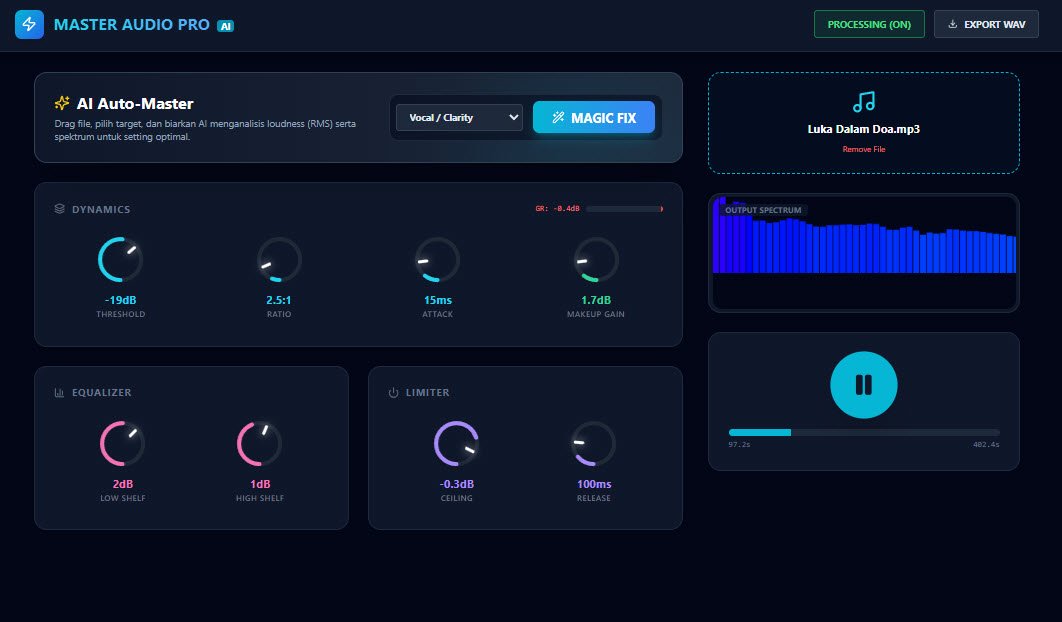Viewport: 1062px width, 622px height.
Task: Click the sparkle icon beside AI Auto-Master
Action: point(62,103)
